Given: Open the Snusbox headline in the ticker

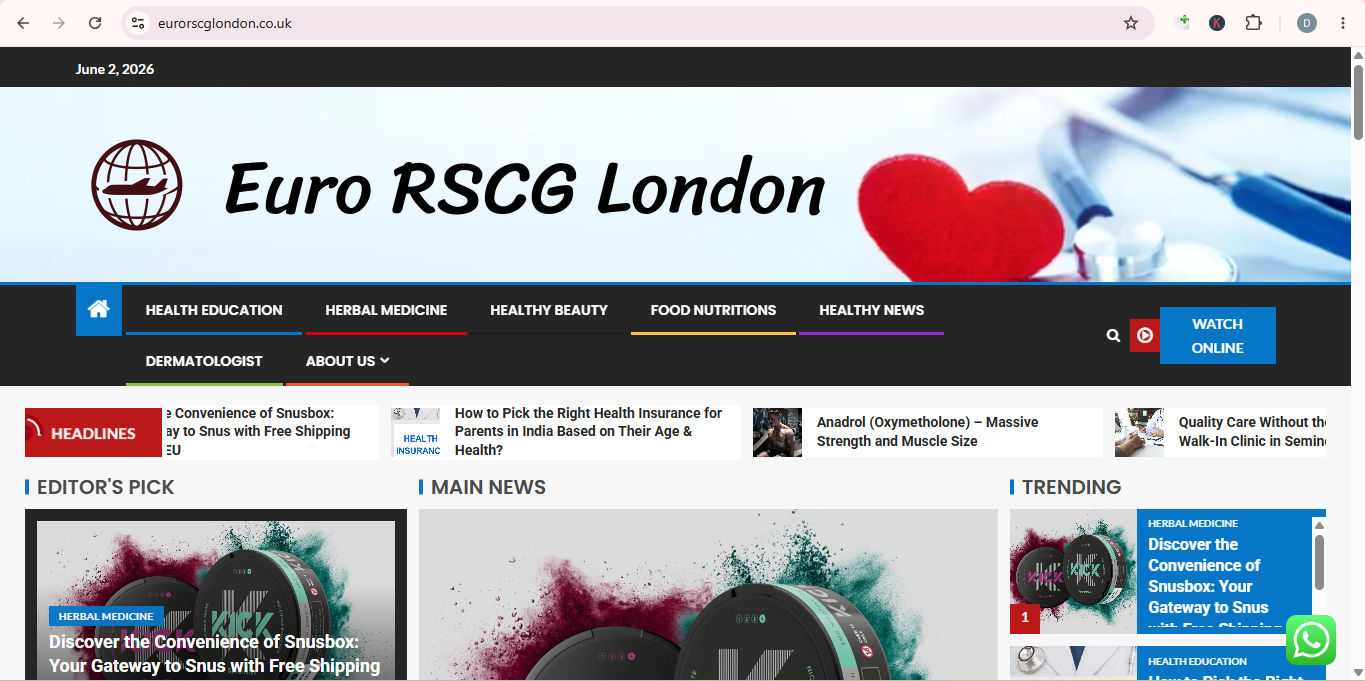Looking at the screenshot, I should click(x=257, y=432).
